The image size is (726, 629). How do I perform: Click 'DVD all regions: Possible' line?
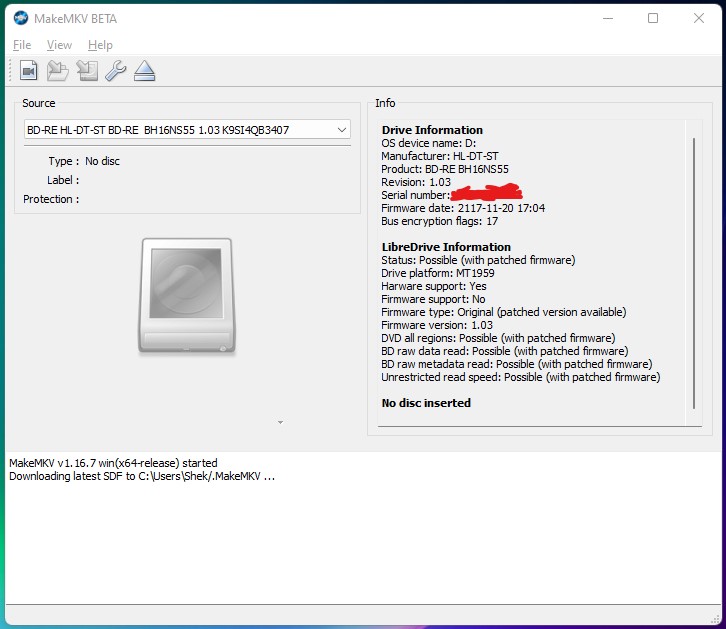pos(498,337)
